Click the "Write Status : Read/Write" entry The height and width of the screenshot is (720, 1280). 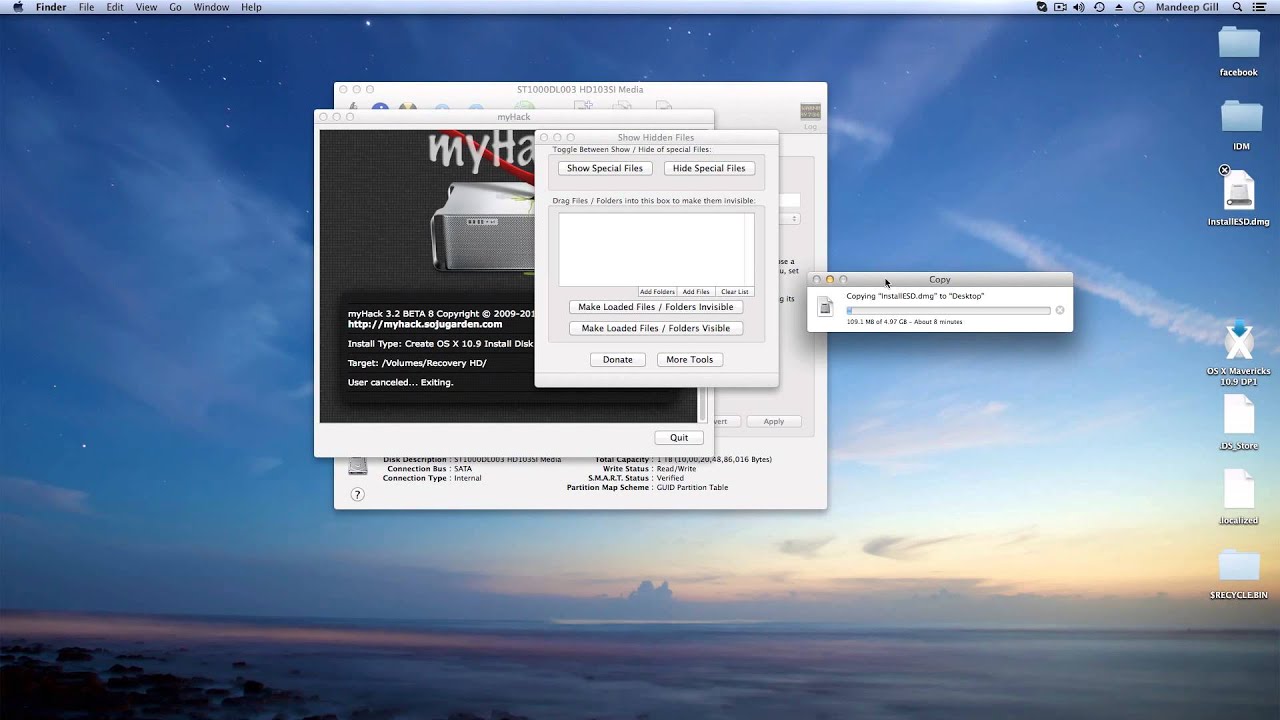(650, 469)
